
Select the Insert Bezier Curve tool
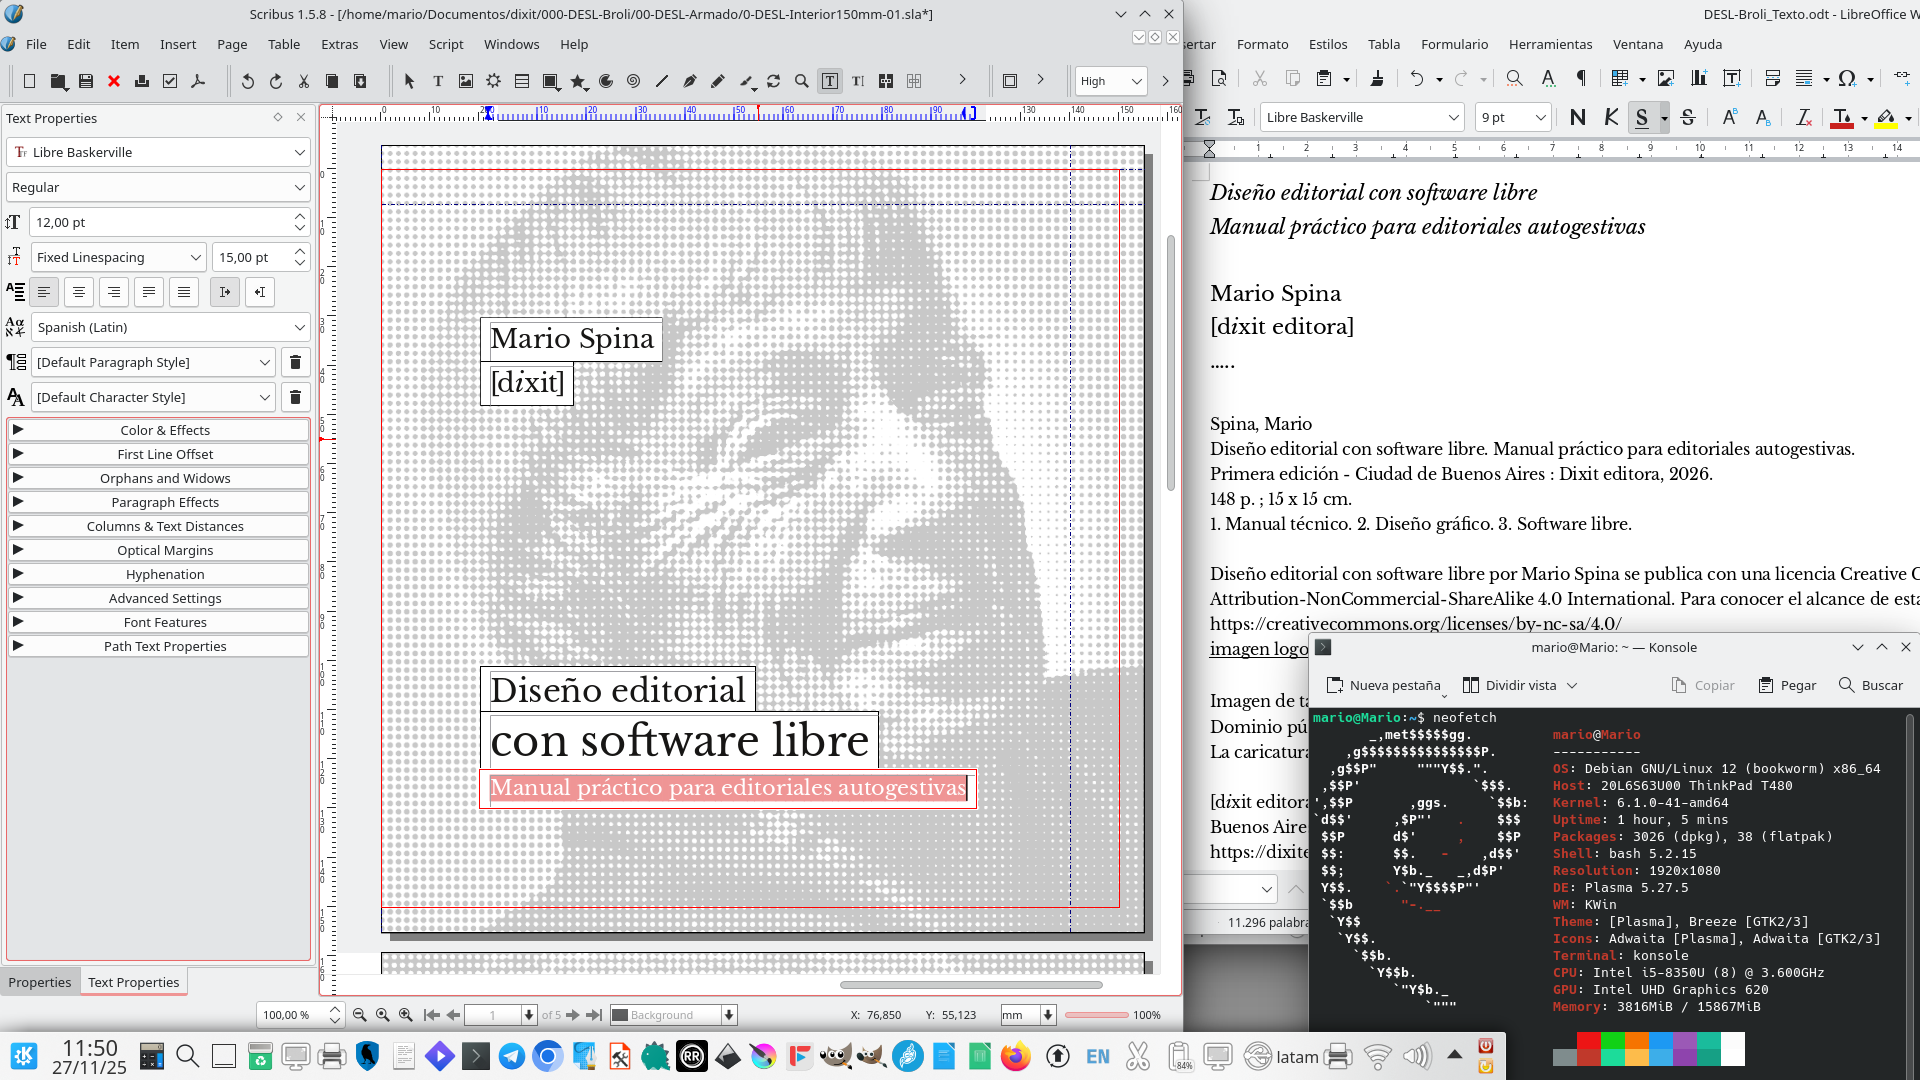coord(689,81)
